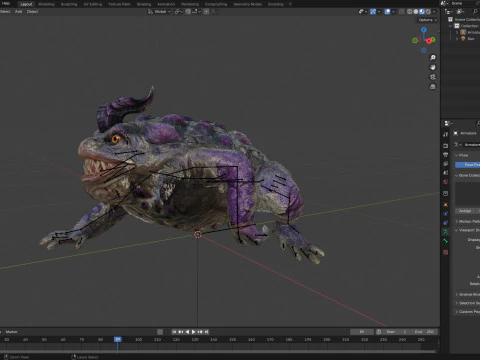Open the Physics properties tab icon
Image resolution: width=480 pixels, height=360 pixels.
coord(446,213)
